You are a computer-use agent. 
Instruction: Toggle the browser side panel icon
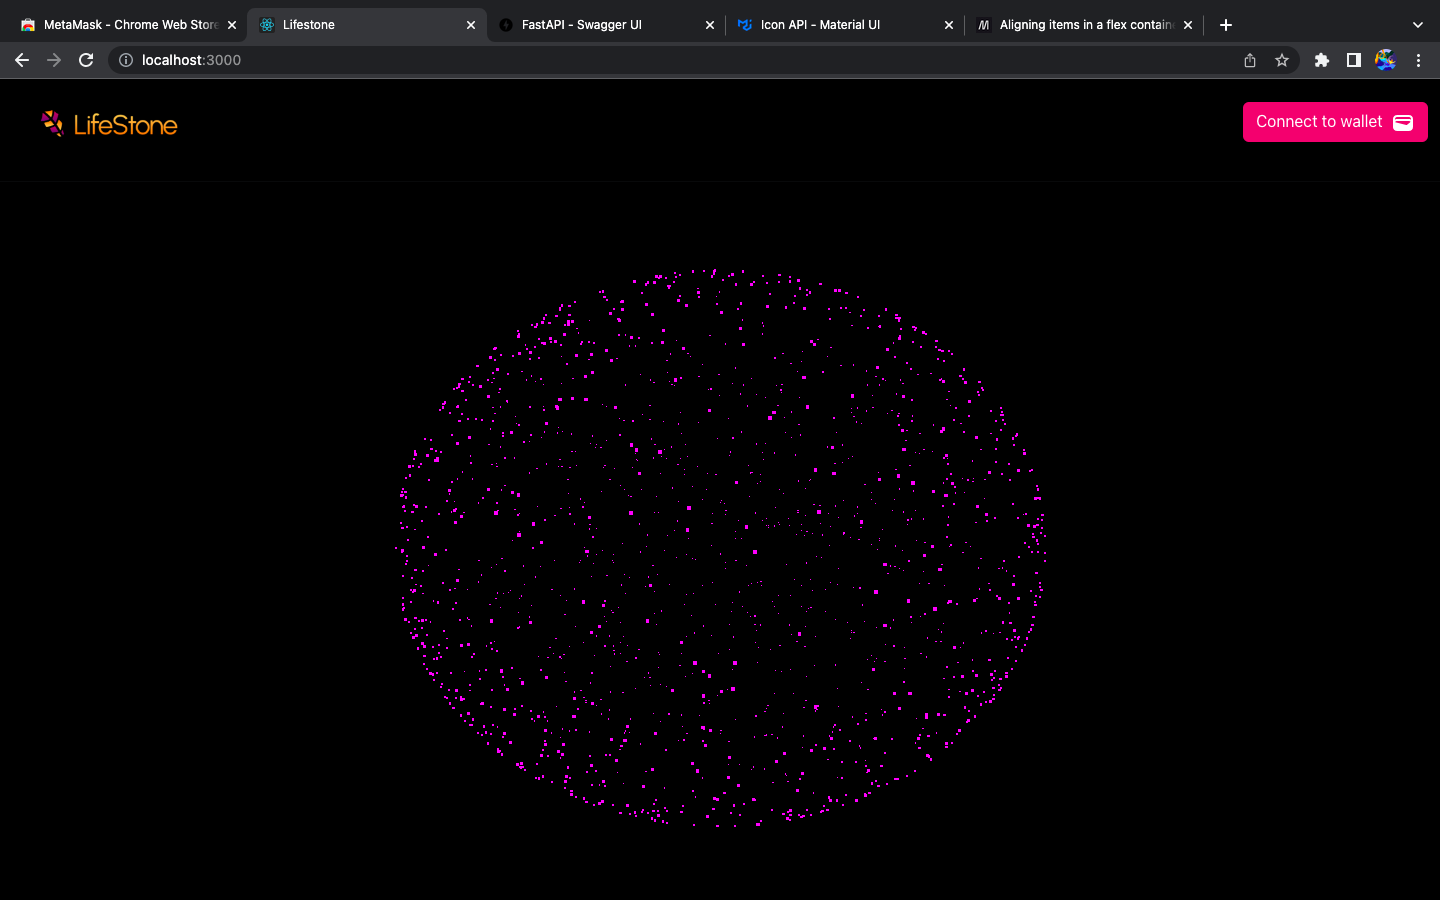tap(1354, 60)
